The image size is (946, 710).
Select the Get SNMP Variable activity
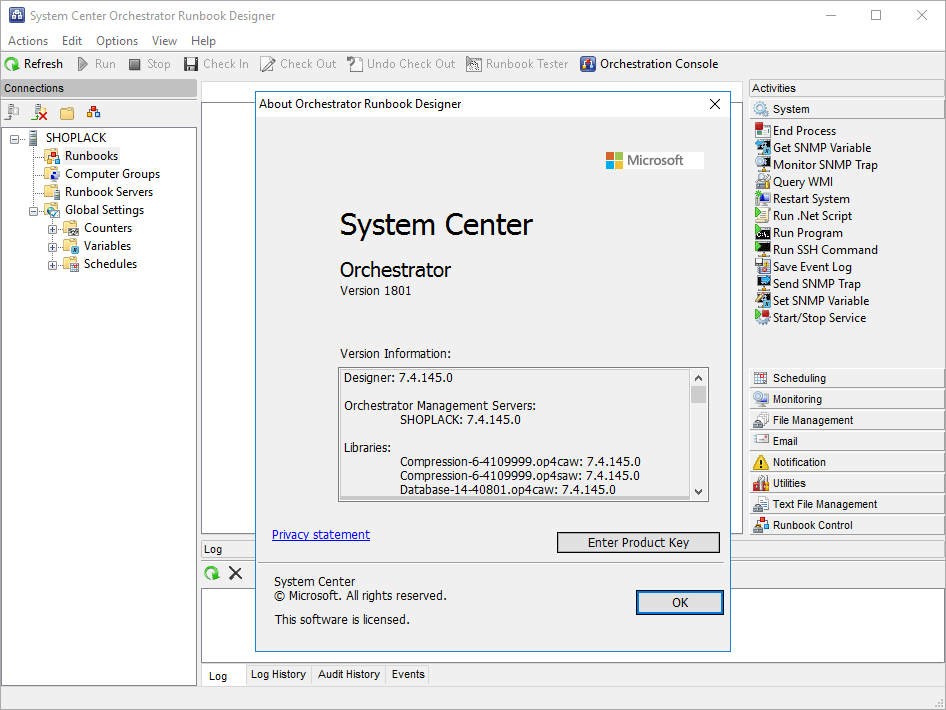(813, 148)
